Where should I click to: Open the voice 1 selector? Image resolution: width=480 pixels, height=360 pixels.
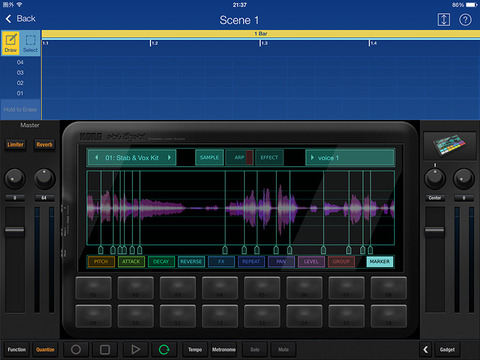350,158
